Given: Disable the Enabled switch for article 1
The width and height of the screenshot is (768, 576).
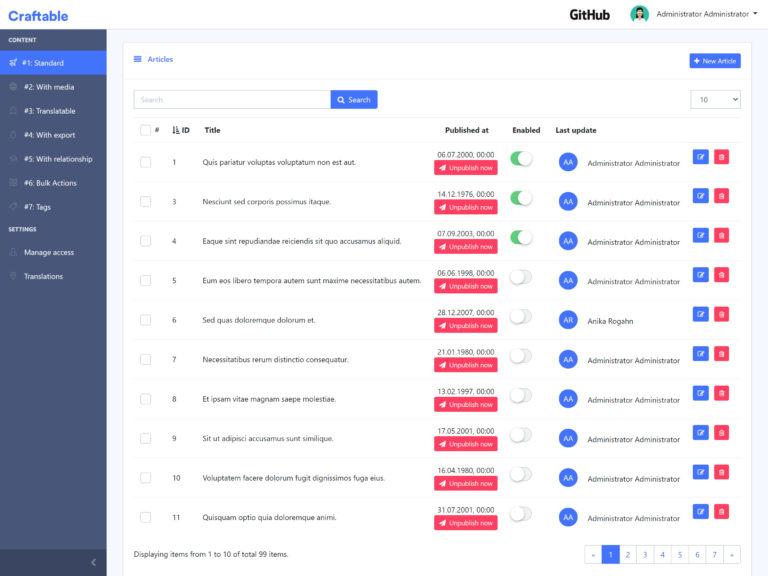Looking at the screenshot, I should pyautogui.click(x=521, y=159).
